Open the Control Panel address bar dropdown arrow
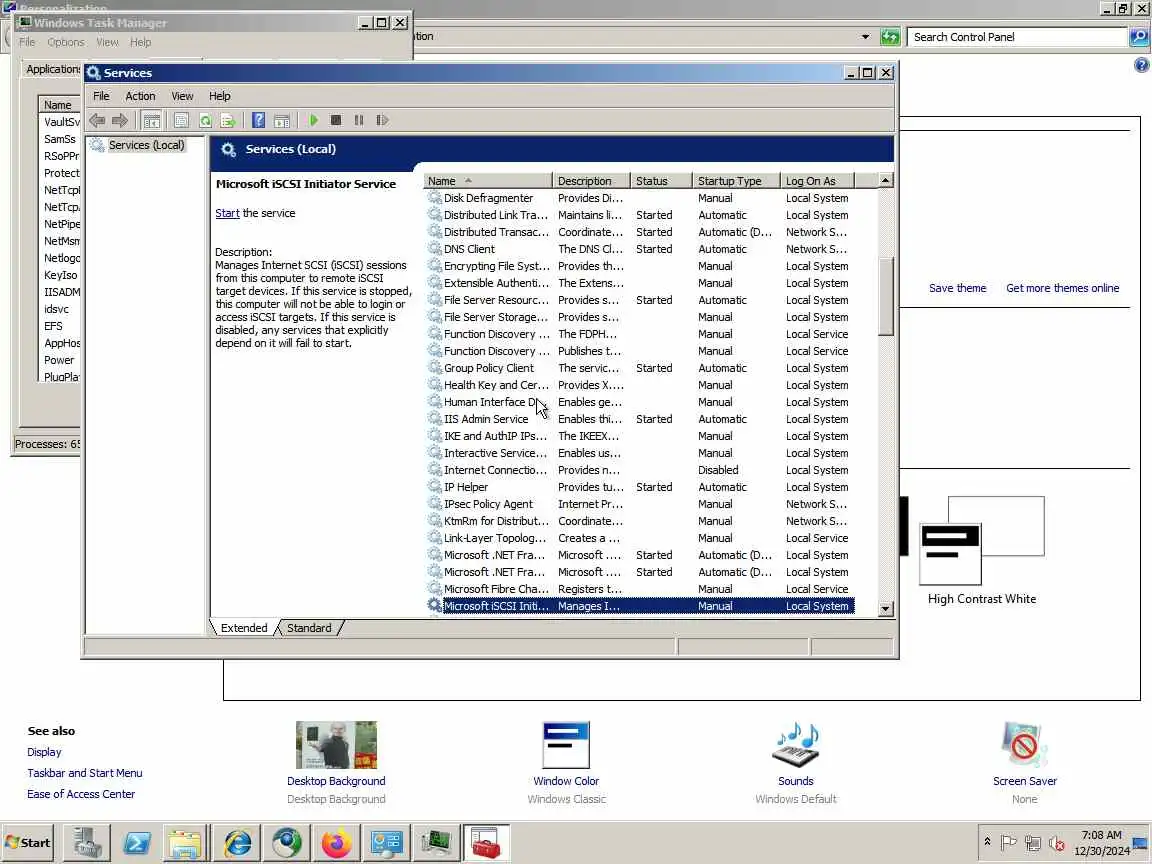This screenshot has width=1152, height=864. (865, 37)
